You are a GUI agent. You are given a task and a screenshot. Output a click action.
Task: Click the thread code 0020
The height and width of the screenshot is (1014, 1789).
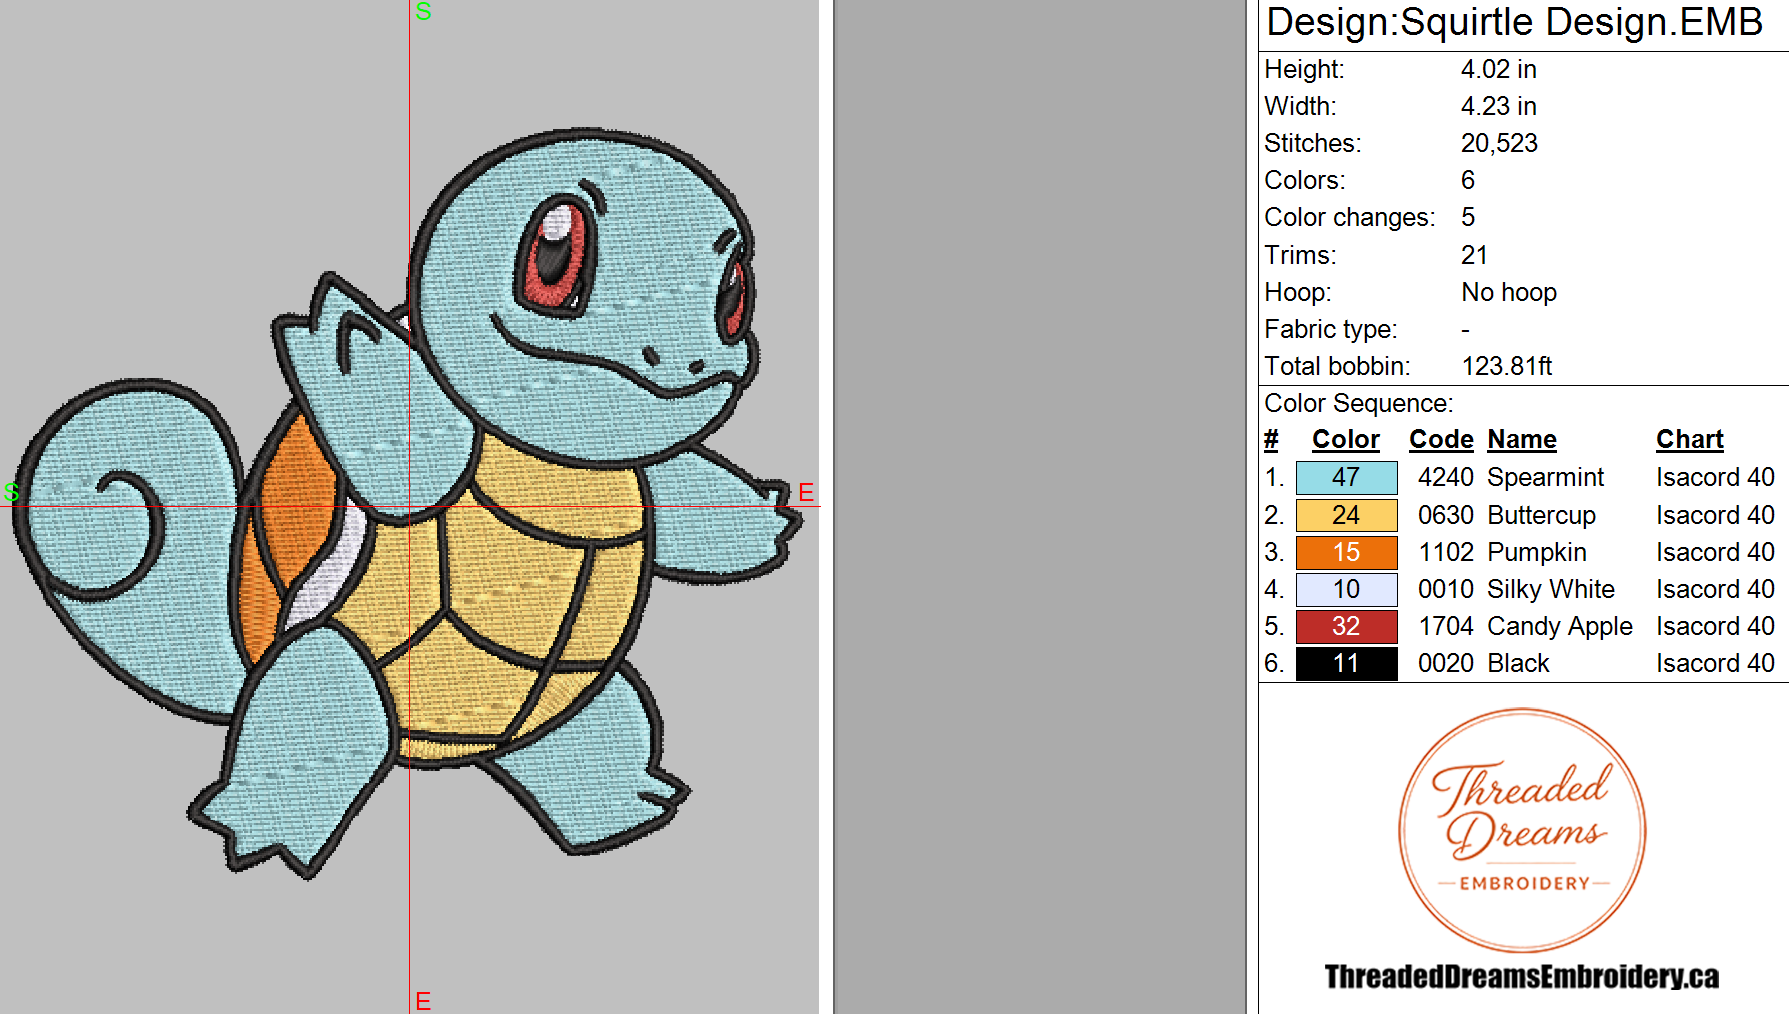pyautogui.click(x=1446, y=663)
